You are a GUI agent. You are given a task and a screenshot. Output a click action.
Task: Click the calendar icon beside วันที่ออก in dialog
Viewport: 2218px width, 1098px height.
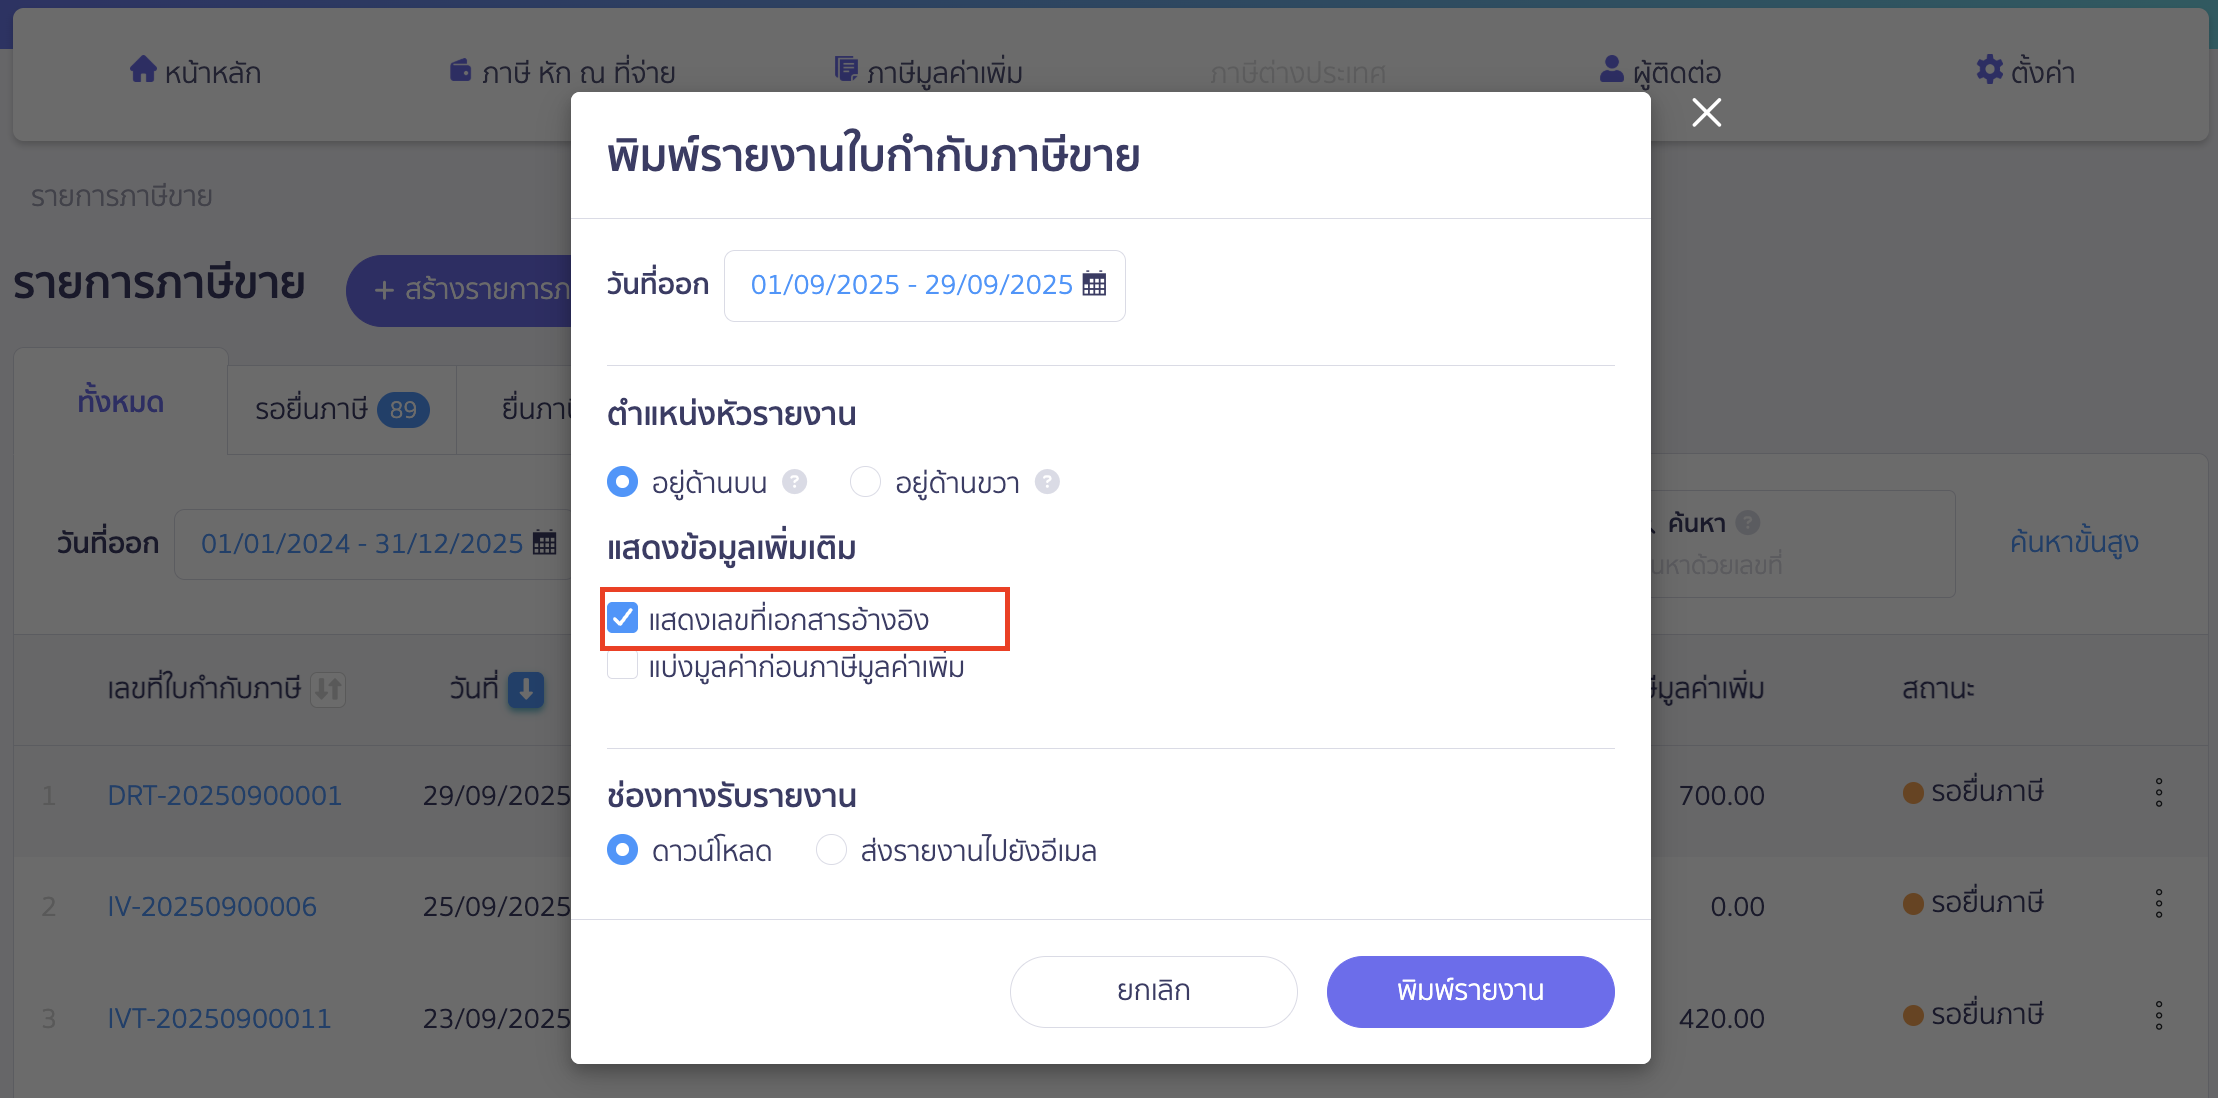1095,284
